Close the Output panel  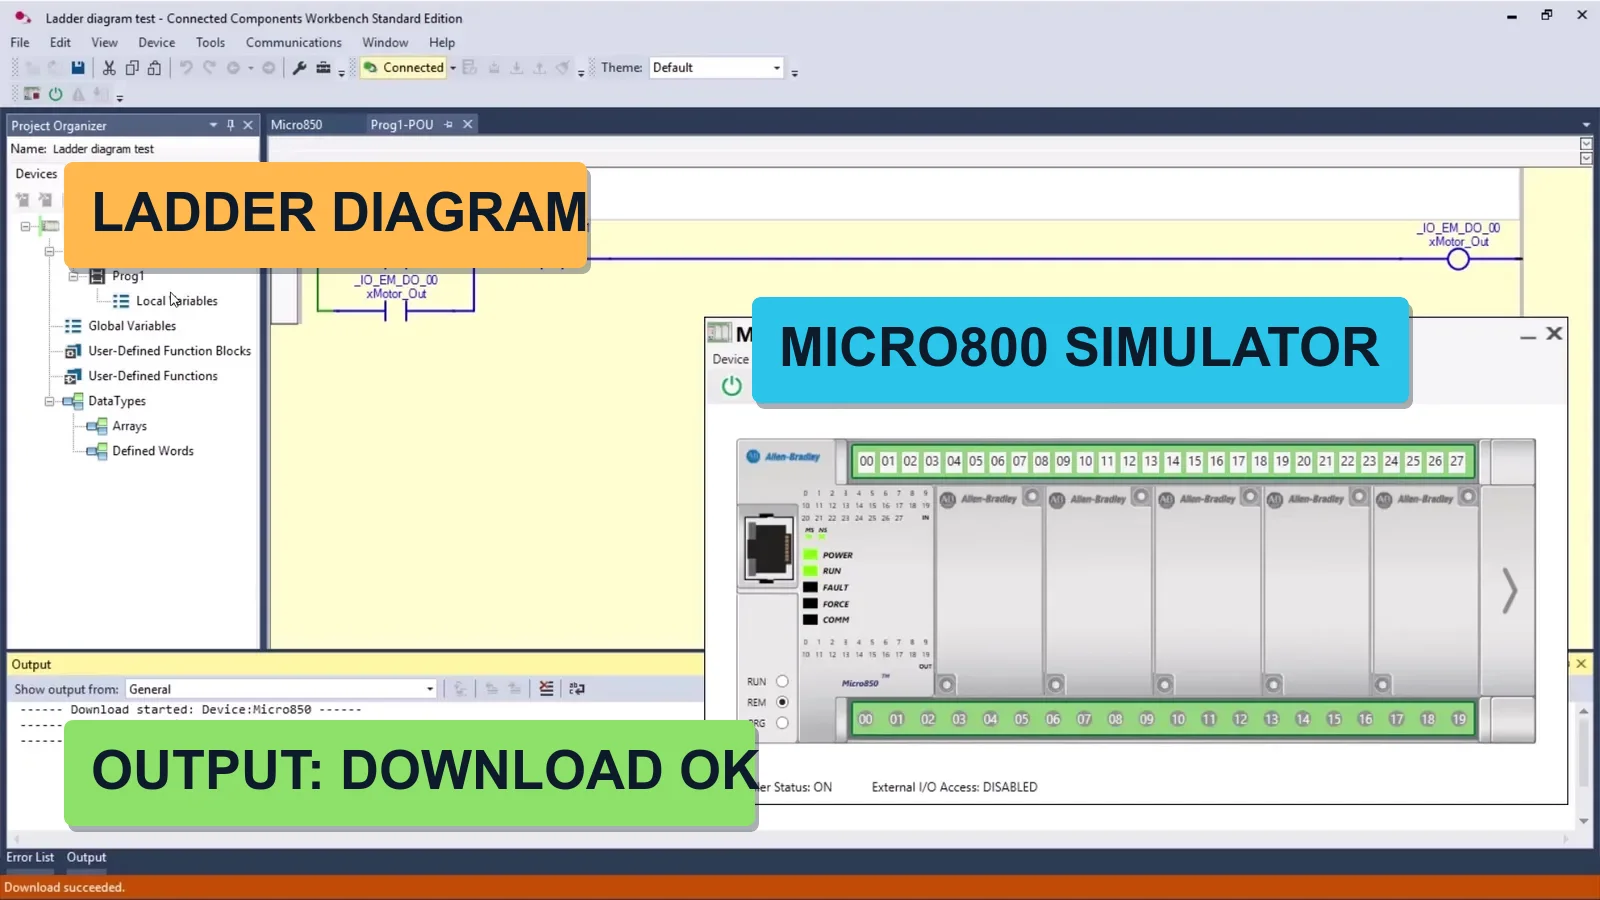click(x=1581, y=664)
